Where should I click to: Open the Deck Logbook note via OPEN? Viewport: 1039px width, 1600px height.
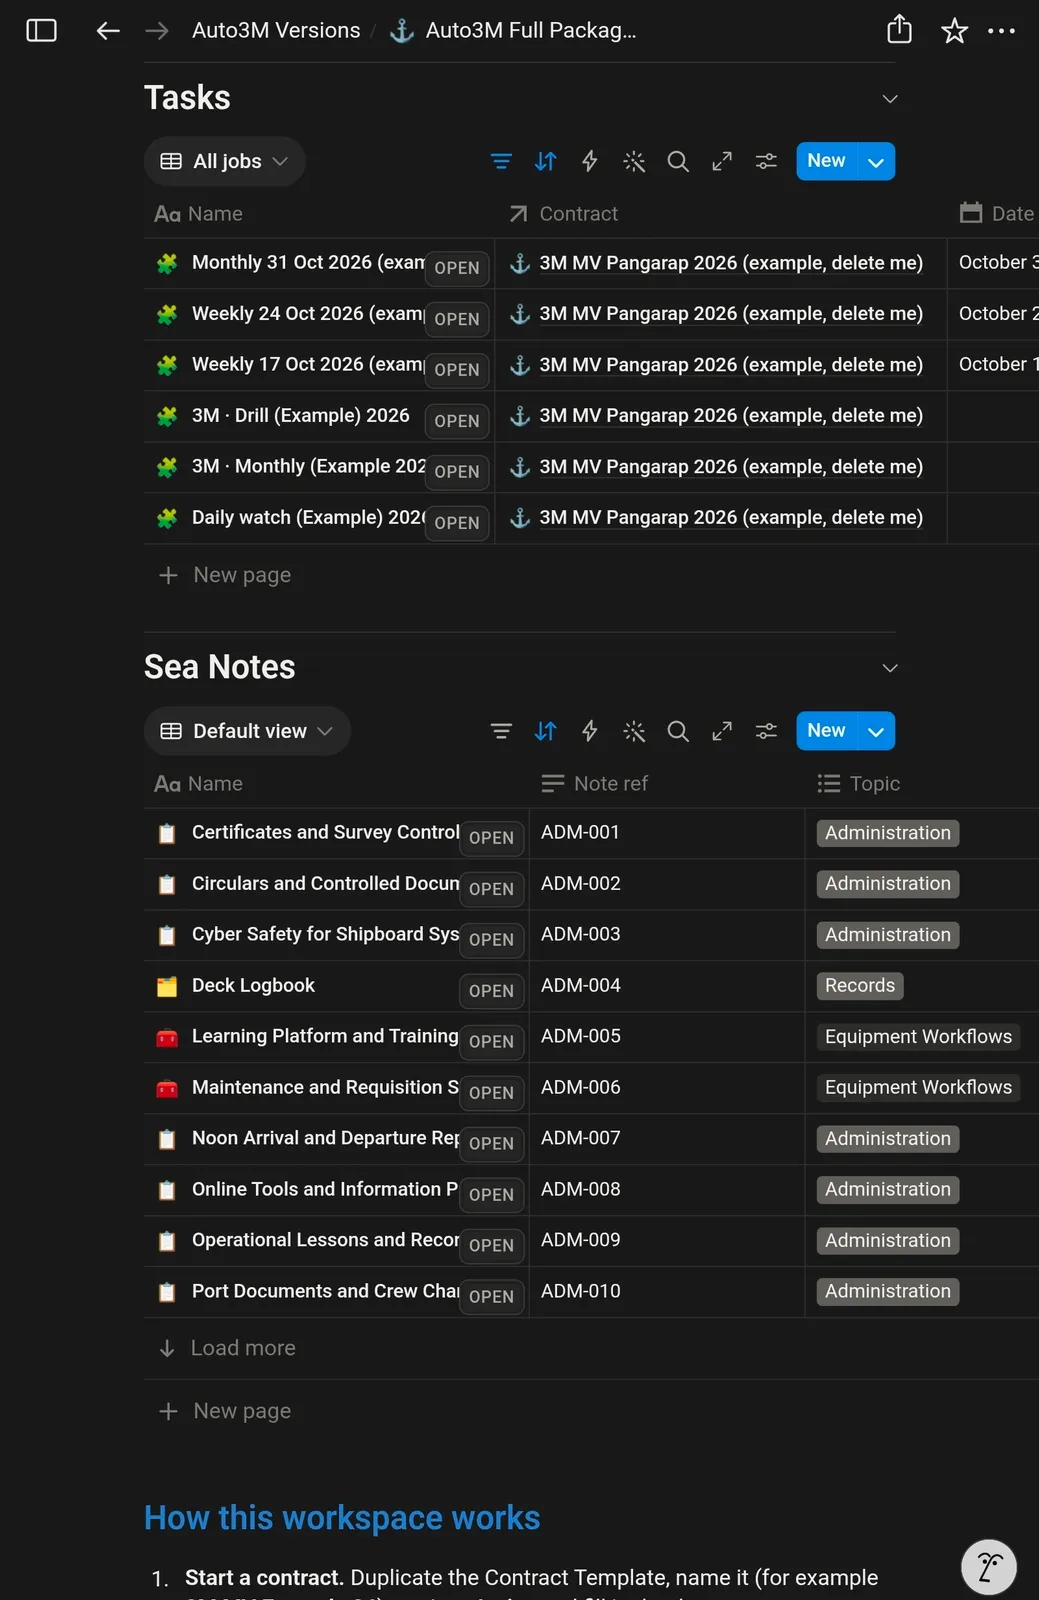click(x=491, y=991)
